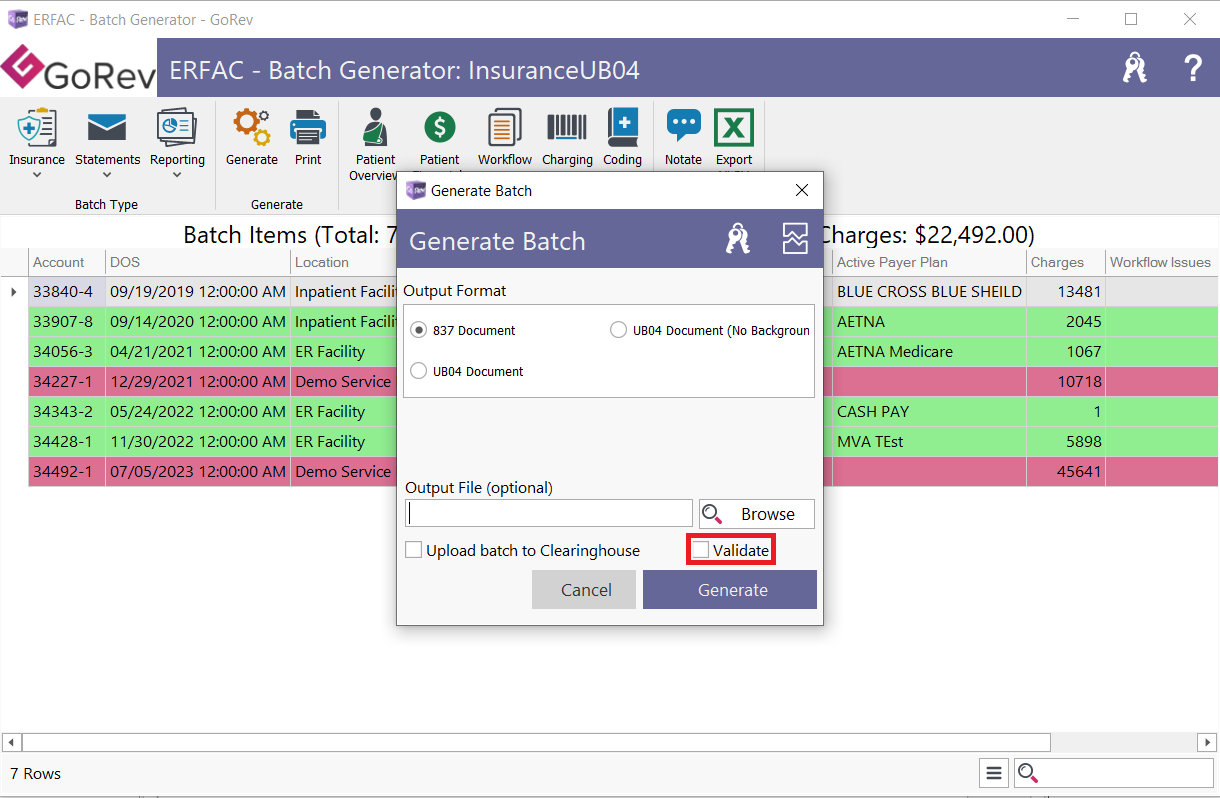Expand the Insurance dropdown chevron
1220x798 pixels.
[37, 175]
